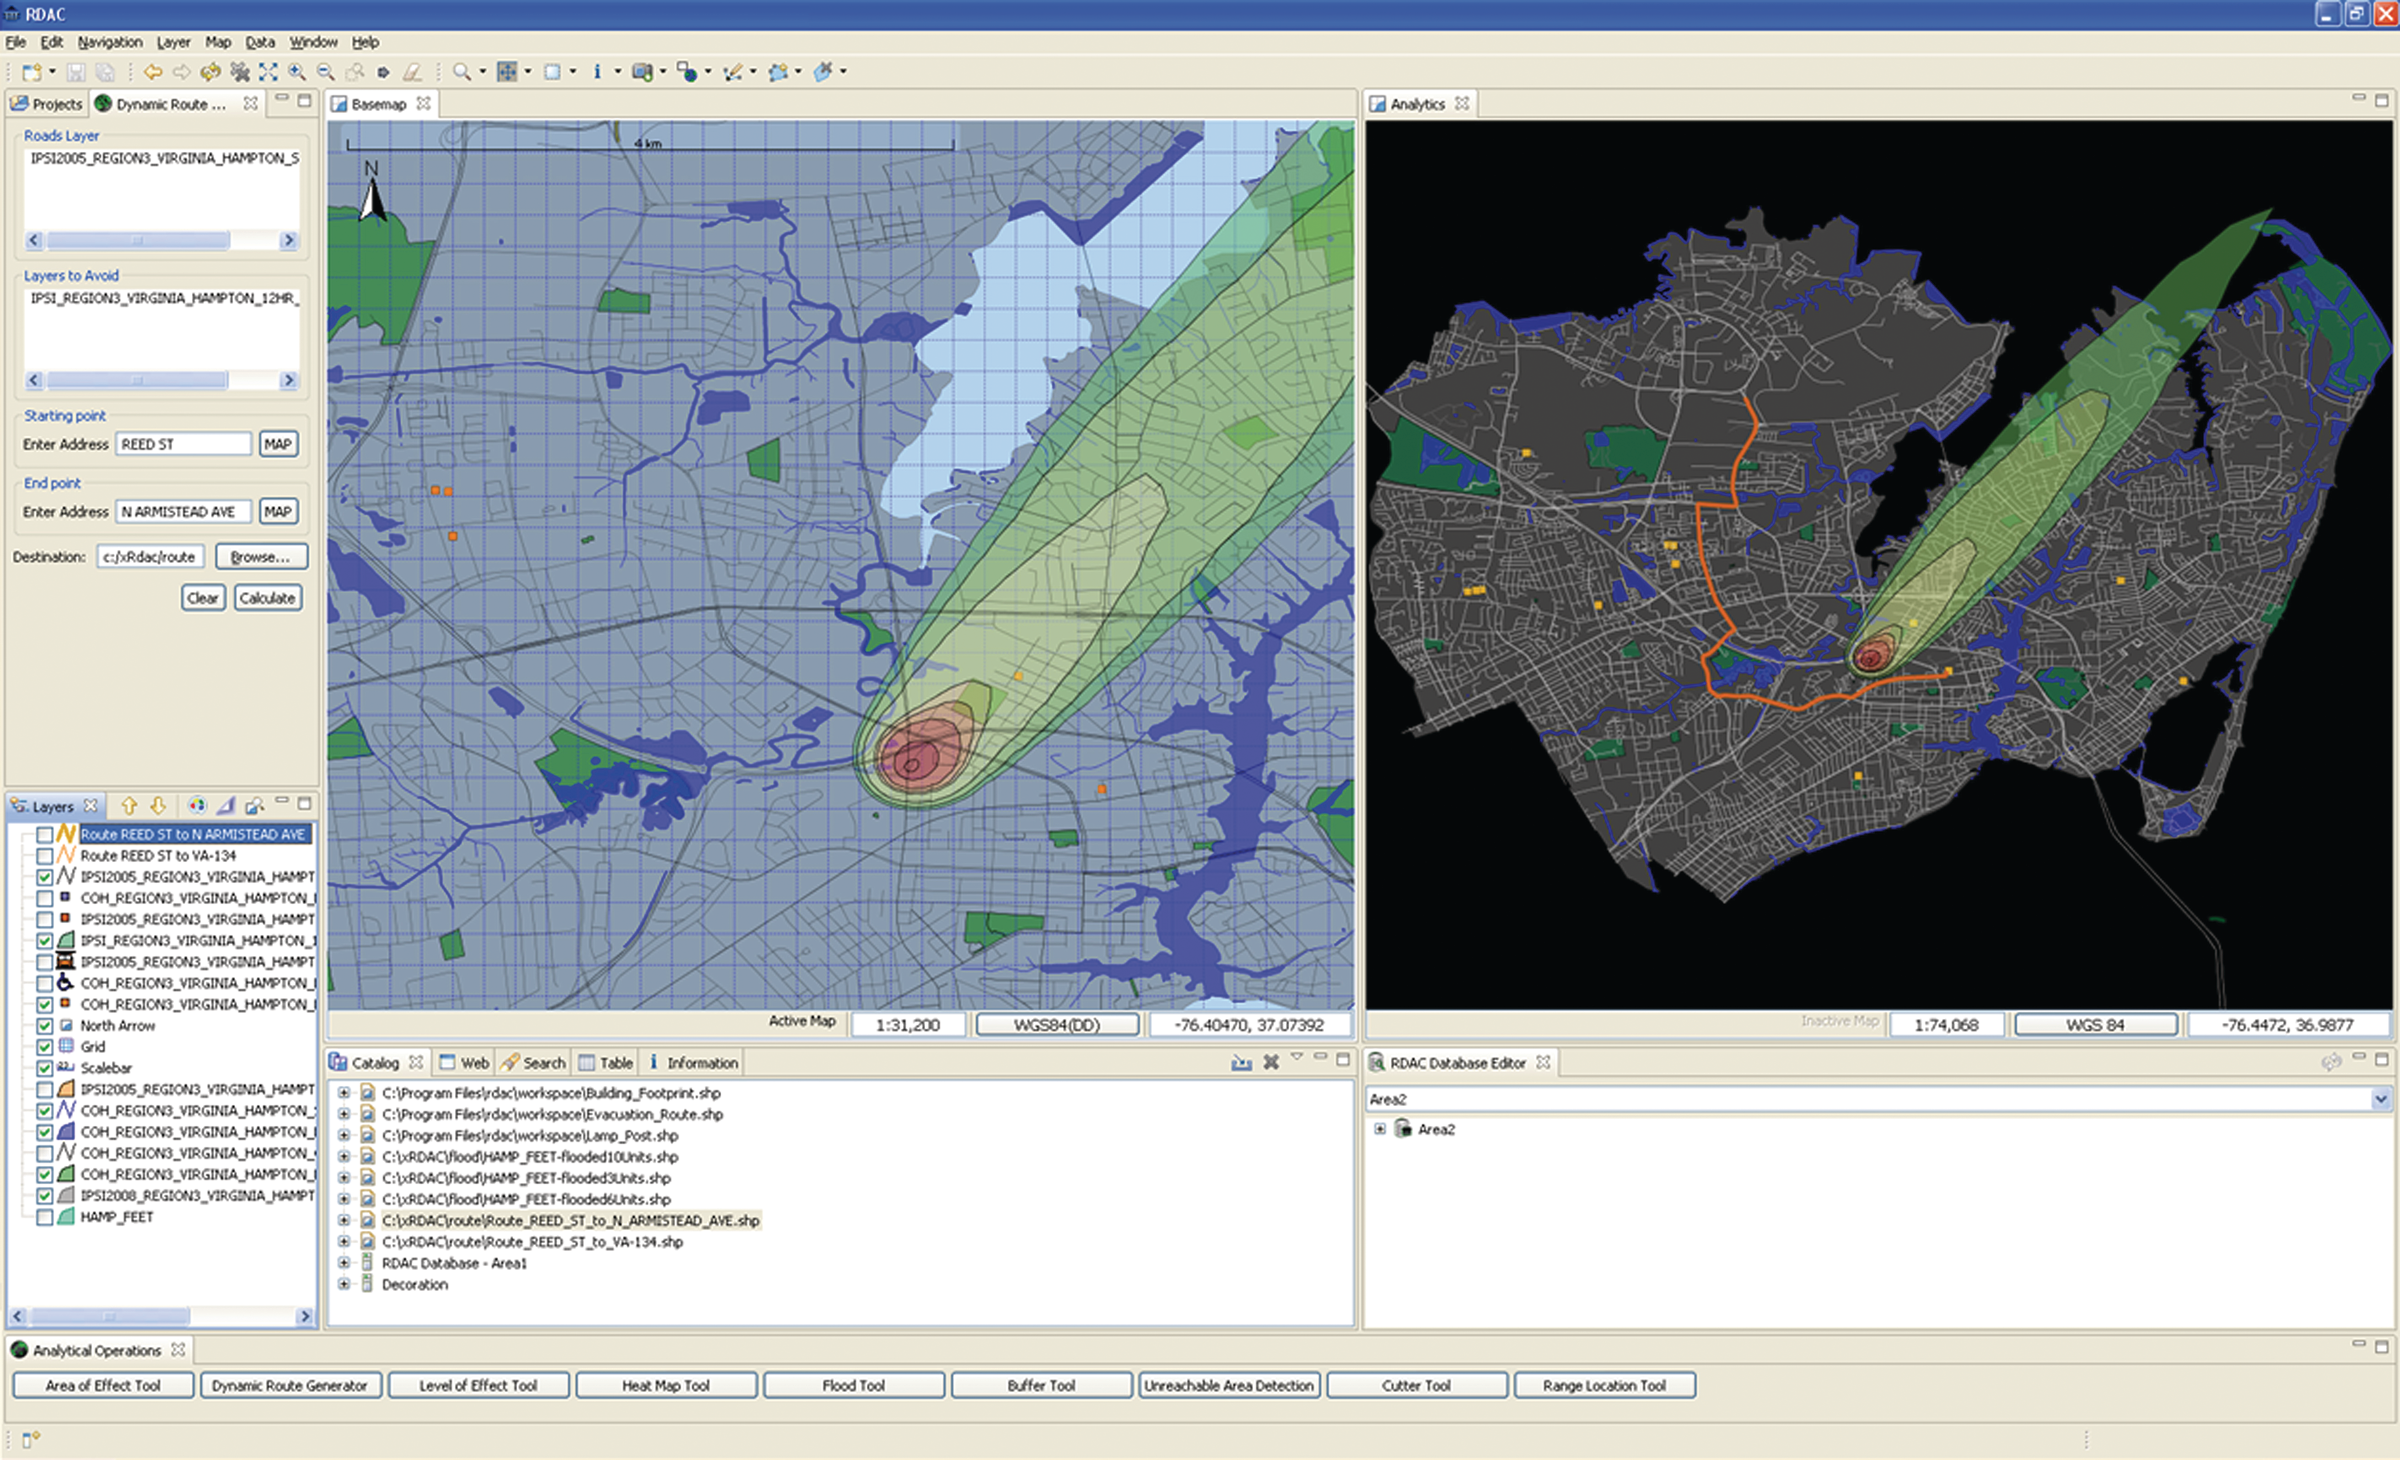This screenshot has height=1460, width=2400.
Task: Click the Zoom In magnifier toolbar icon
Action: 296,72
